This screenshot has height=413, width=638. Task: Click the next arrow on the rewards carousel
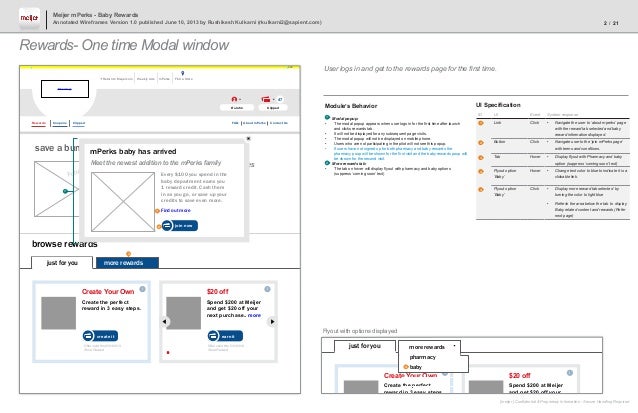click(x=272, y=321)
